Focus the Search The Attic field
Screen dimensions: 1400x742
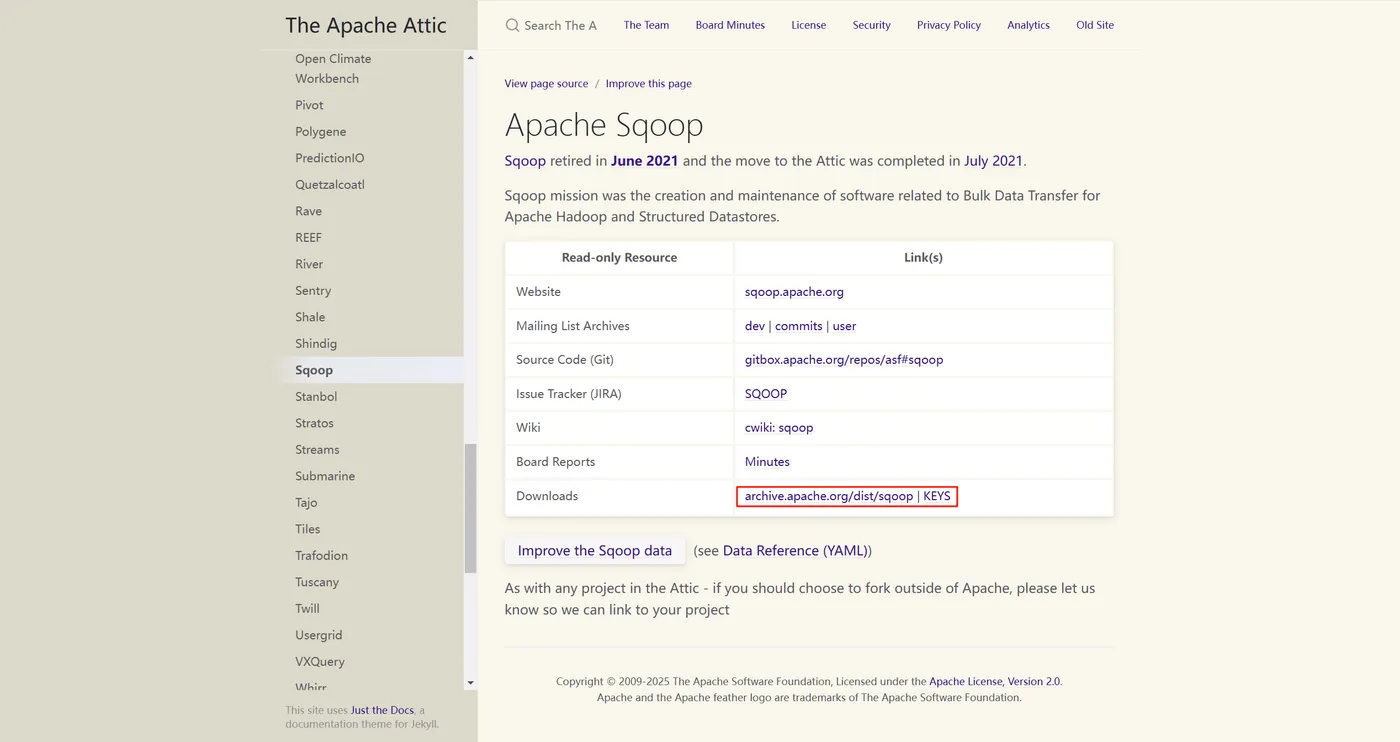click(560, 25)
